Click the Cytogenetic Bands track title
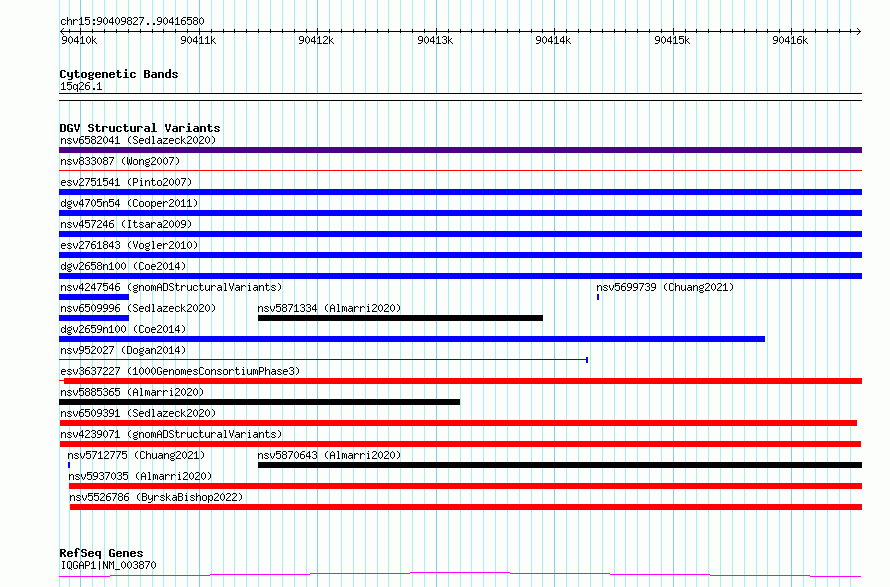890x587 pixels. [119, 74]
